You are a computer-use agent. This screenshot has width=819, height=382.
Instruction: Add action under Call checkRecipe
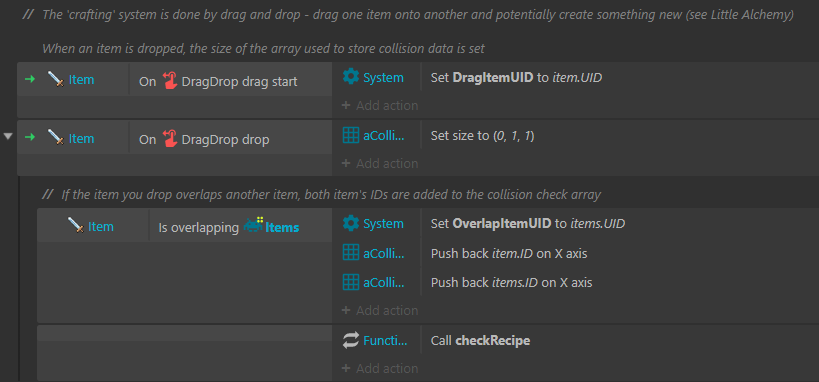(x=380, y=368)
